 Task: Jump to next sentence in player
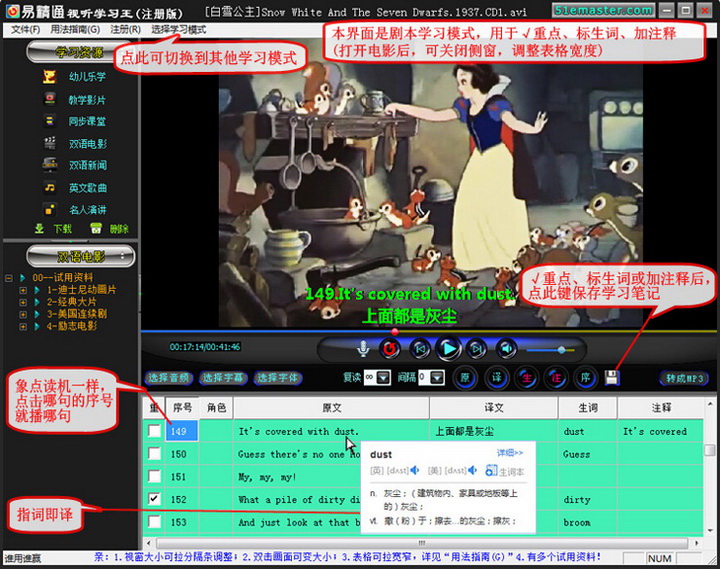(477, 349)
